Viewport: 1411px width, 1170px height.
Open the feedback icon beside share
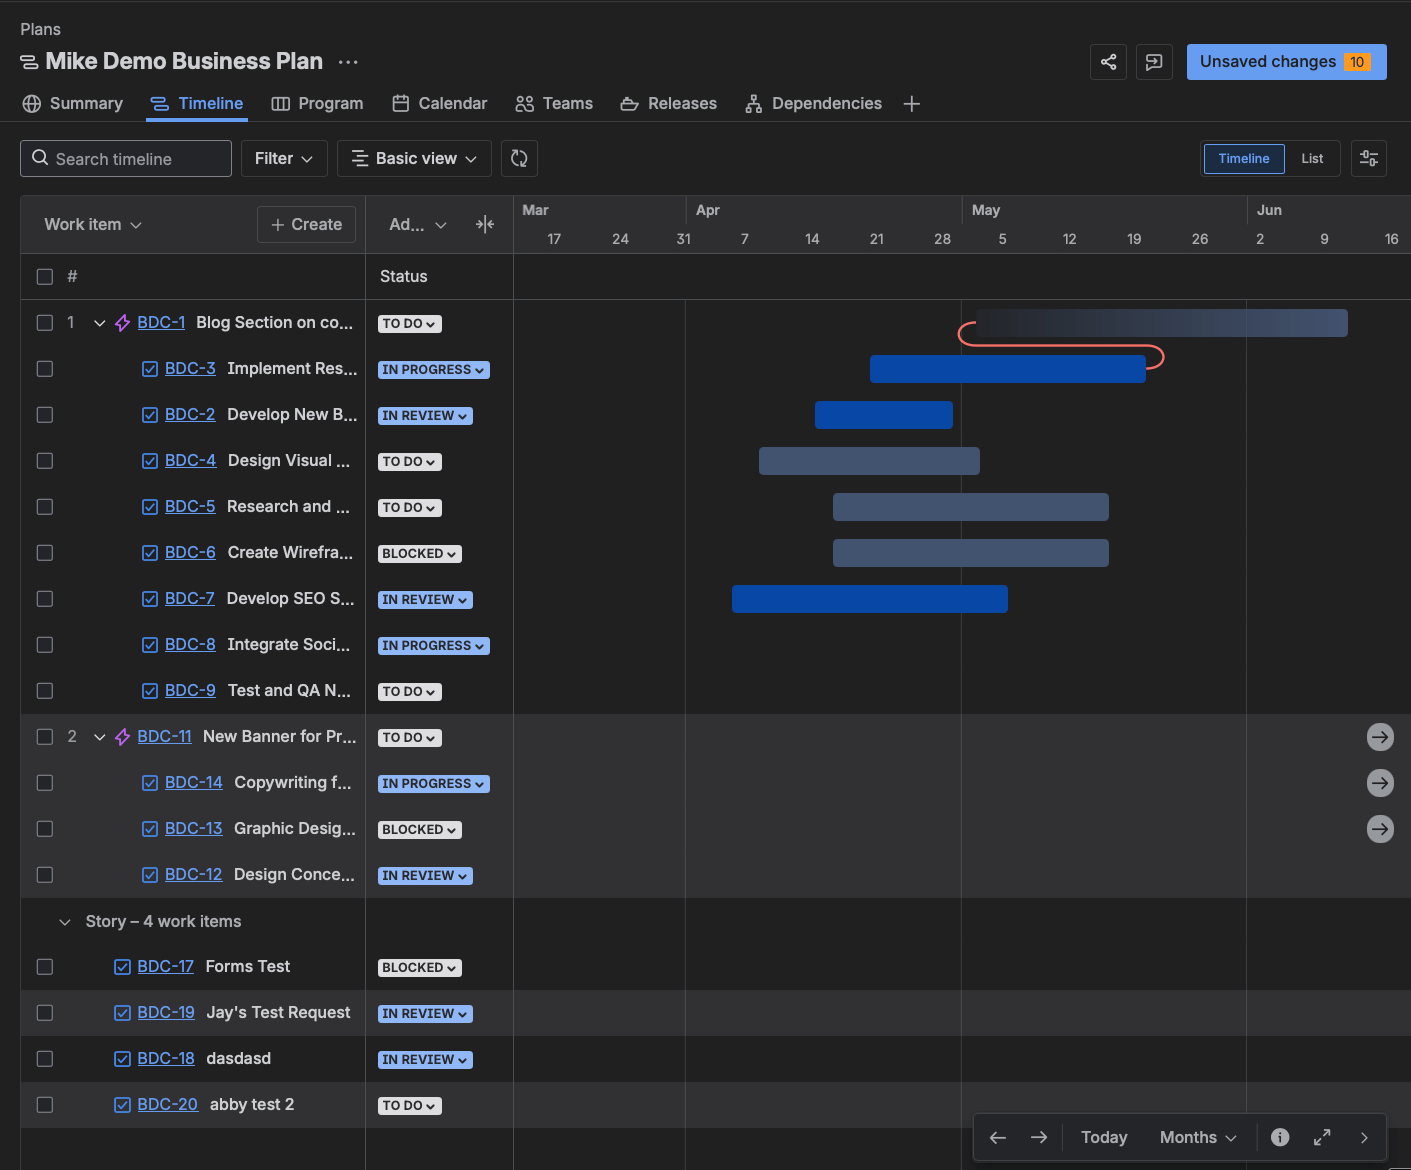click(1154, 62)
